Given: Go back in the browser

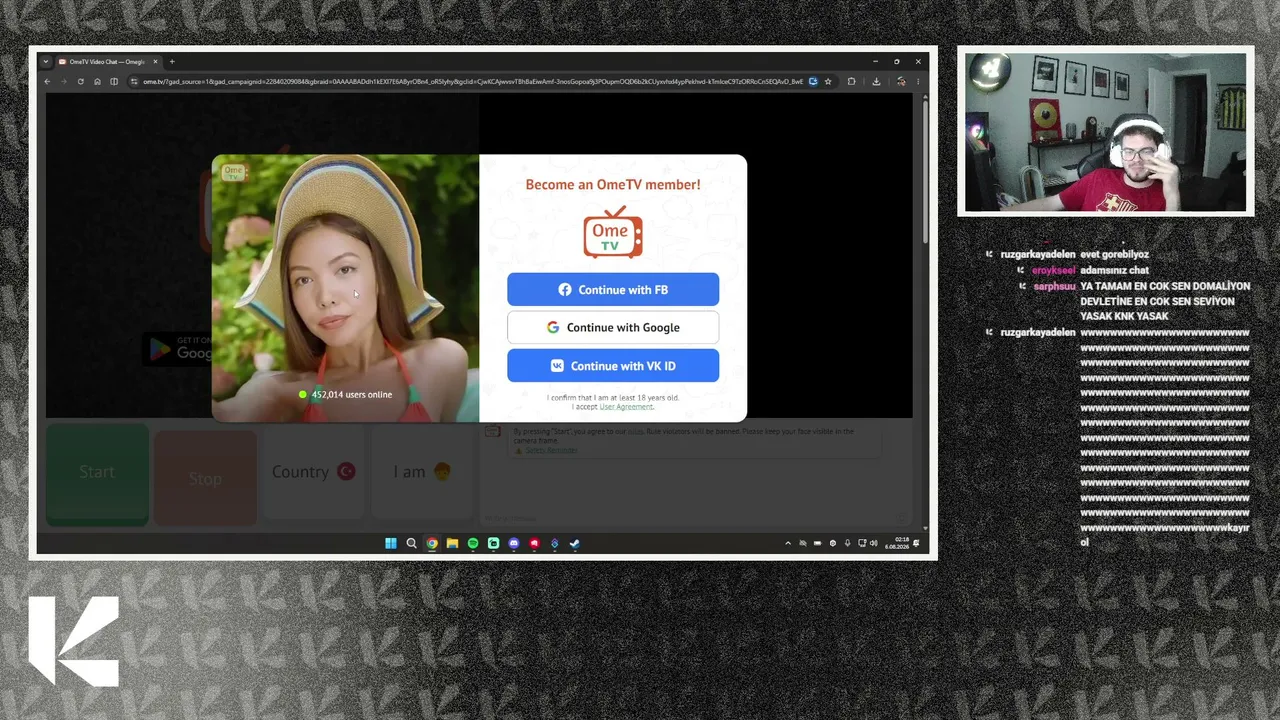Looking at the screenshot, I should click(46, 82).
